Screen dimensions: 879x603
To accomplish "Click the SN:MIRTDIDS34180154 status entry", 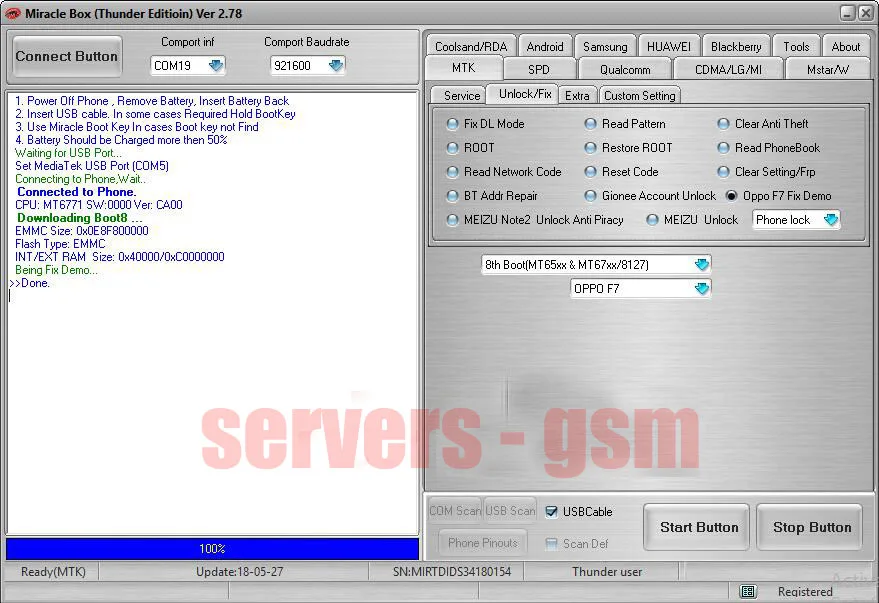I will click(452, 572).
